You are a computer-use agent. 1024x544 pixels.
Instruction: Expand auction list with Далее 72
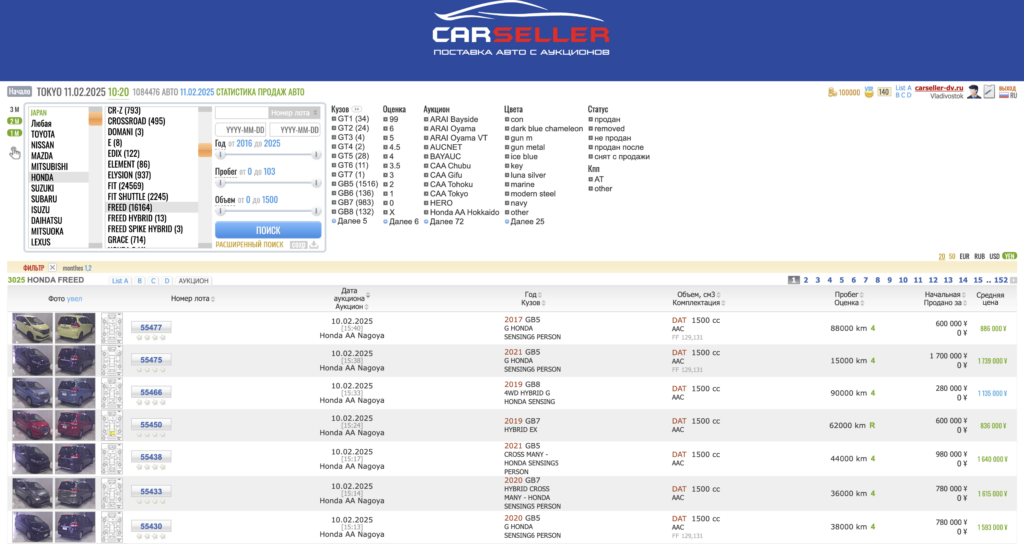(x=443, y=221)
